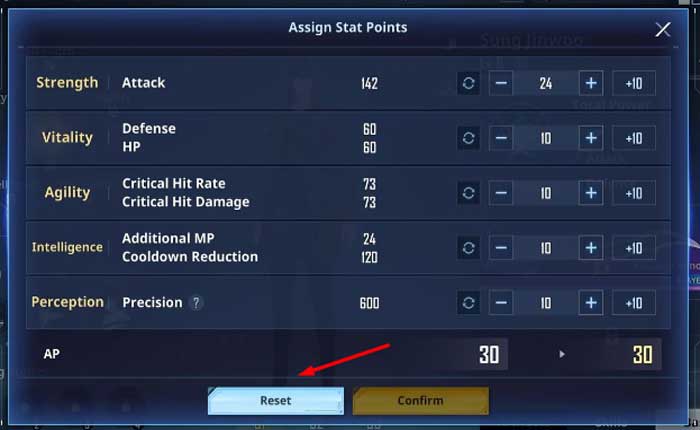Remove one point from Perception
Image resolution: width=700 pixels, height=430 pixels.
[501, 303]
